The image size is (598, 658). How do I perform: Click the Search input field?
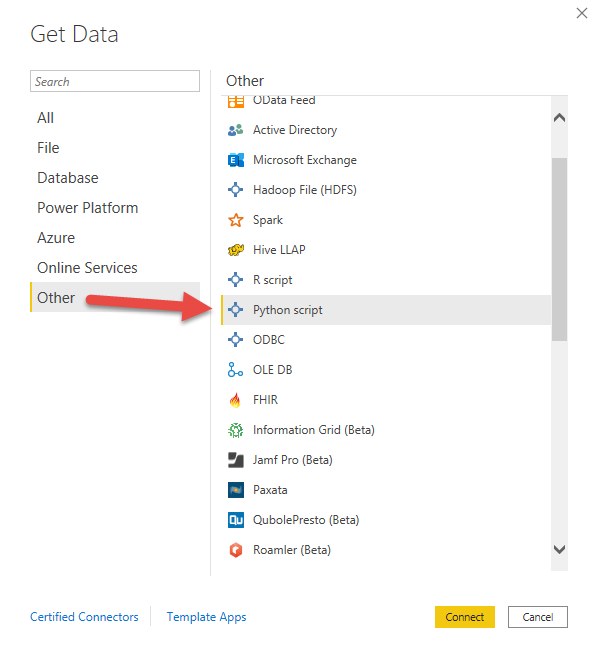[x=115, y=81]
